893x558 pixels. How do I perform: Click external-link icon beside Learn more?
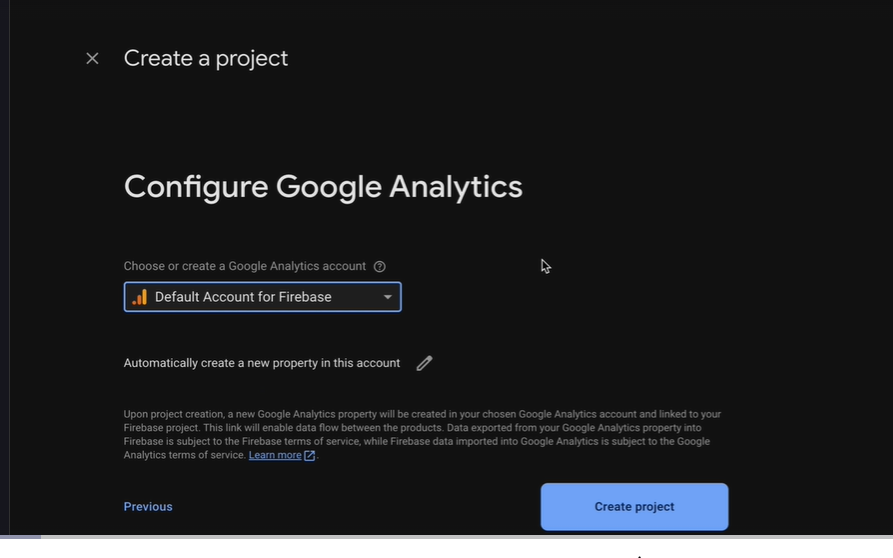tap(309, 456)
